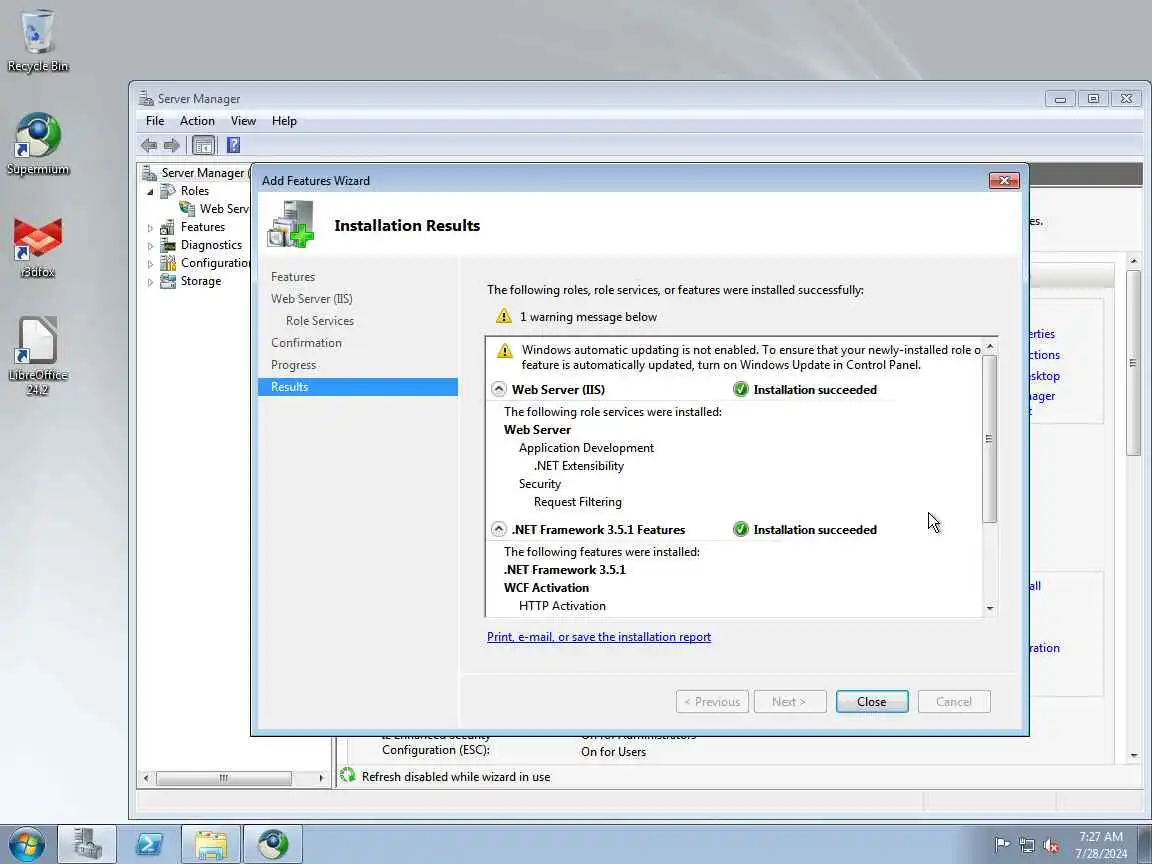Click the warning icon beside '1 warning message below'
The image size is (1152, 864).
504,317
